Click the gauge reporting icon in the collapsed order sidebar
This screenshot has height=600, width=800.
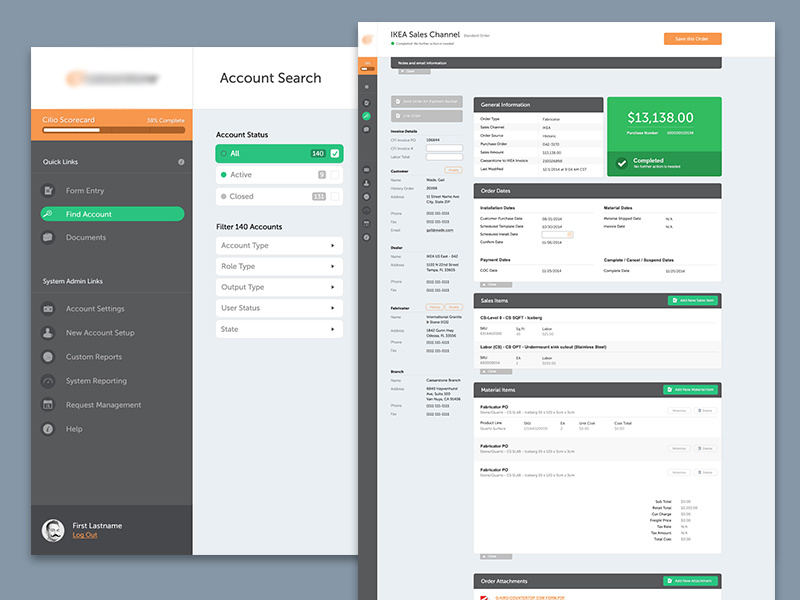click(x=366, y=210)
